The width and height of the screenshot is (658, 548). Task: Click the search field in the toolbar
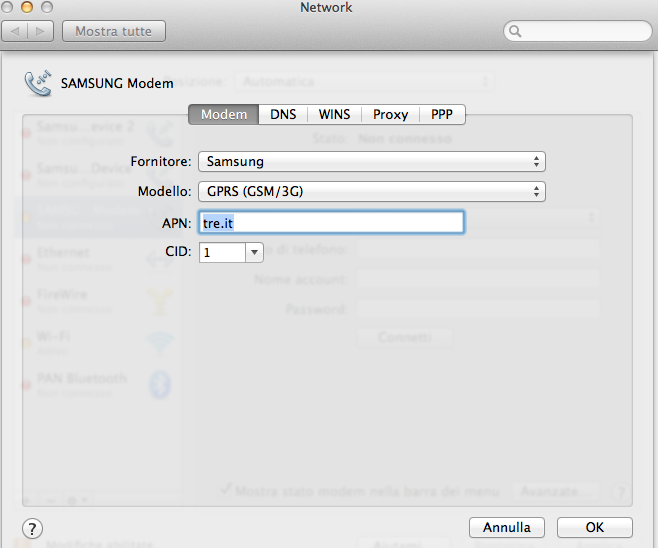click(577, 31)
